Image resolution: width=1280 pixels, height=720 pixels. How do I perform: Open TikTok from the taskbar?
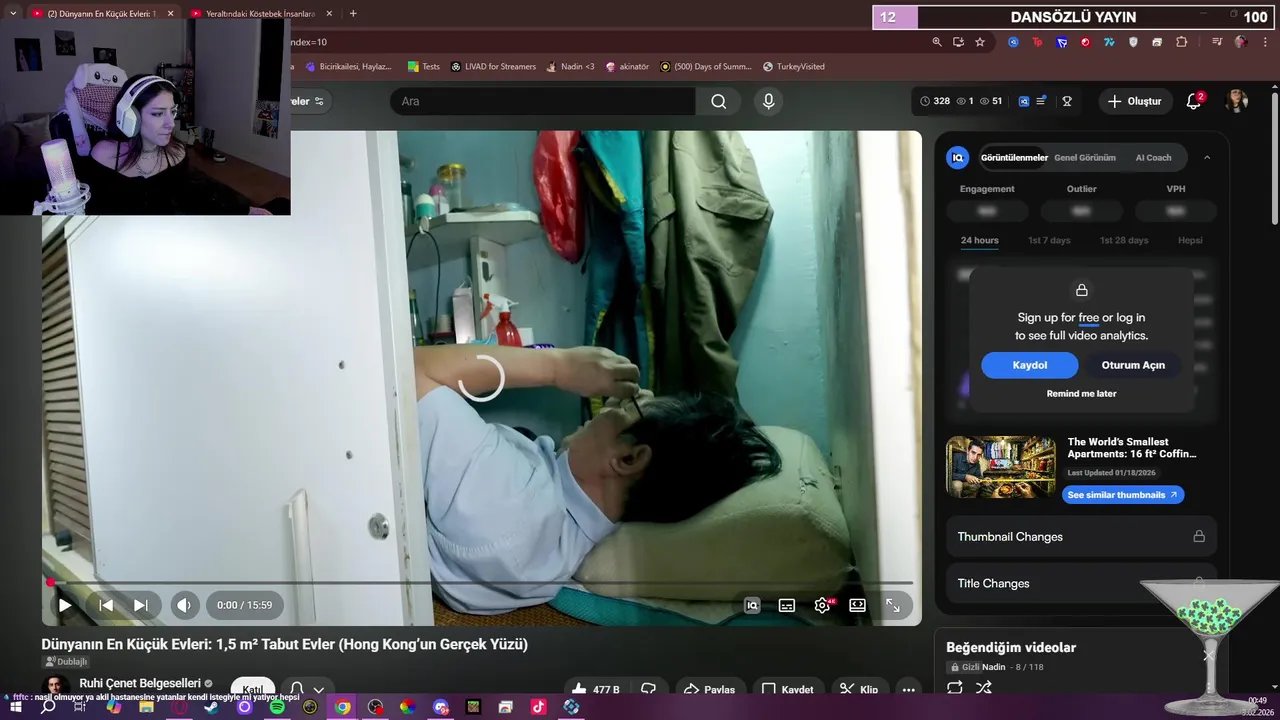[x=538, y=707]
